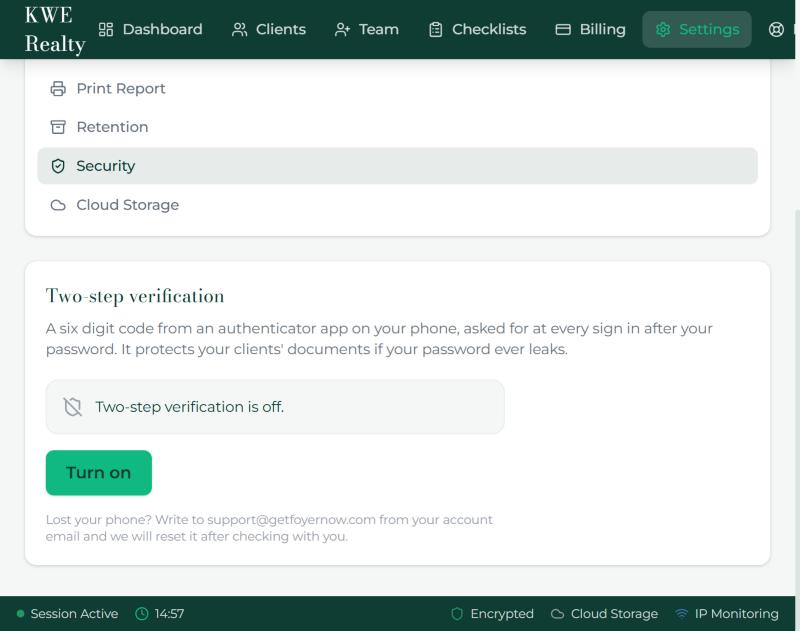Open the Retention settings

click(x=397, y=127)
